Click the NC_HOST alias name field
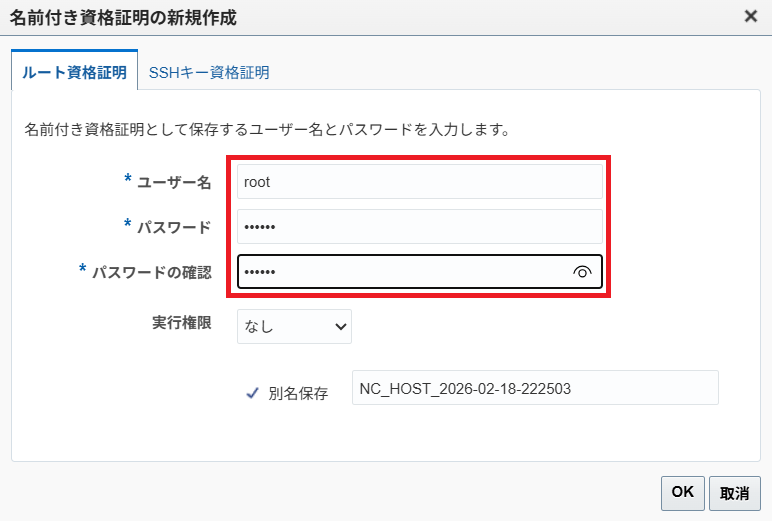The width and height of the screenshot is (772, 521). click(x=535, y=388)
